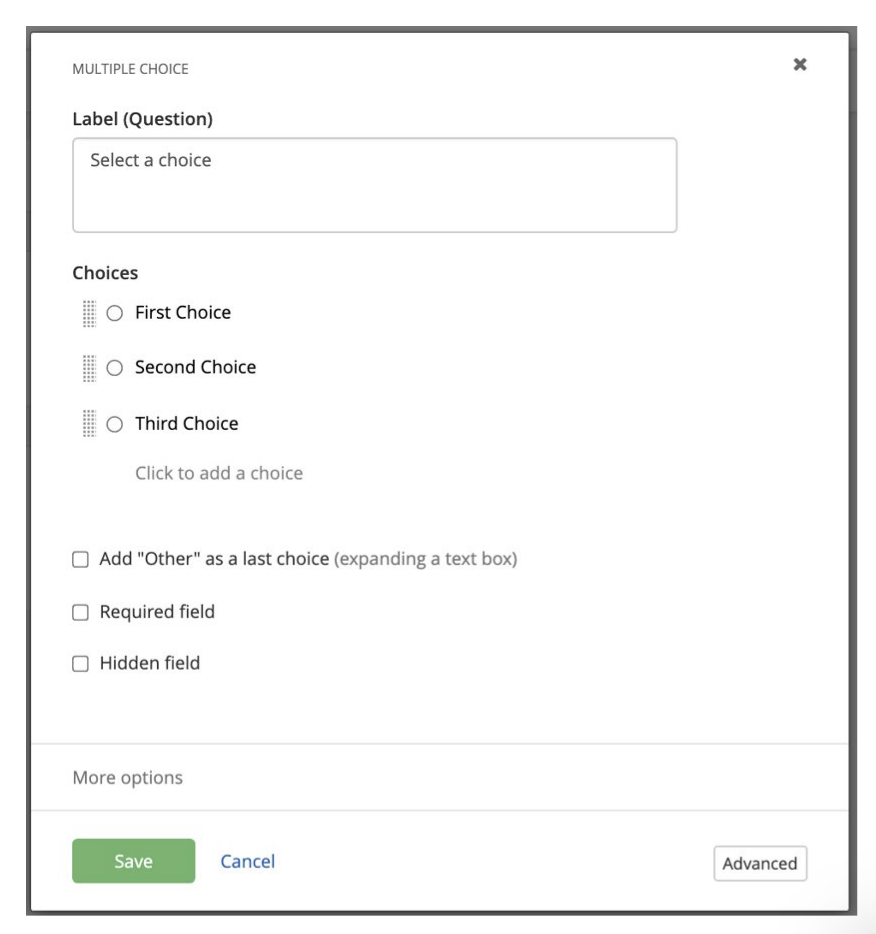The height and width of the screenshot is (934, 876).
Task: Click the Choices section heading
Action: pyautogui.click(x=105, y=273)
